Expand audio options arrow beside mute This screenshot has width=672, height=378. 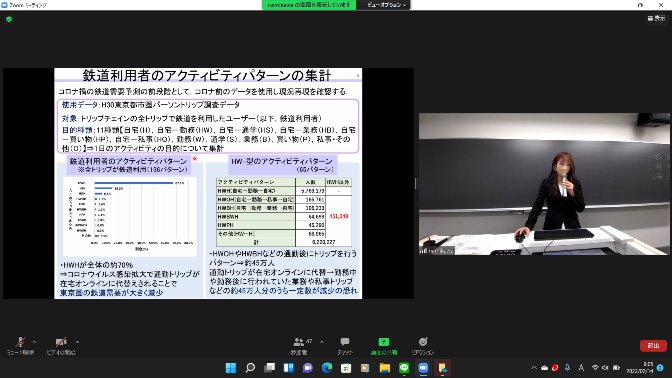tap(34, 342)
